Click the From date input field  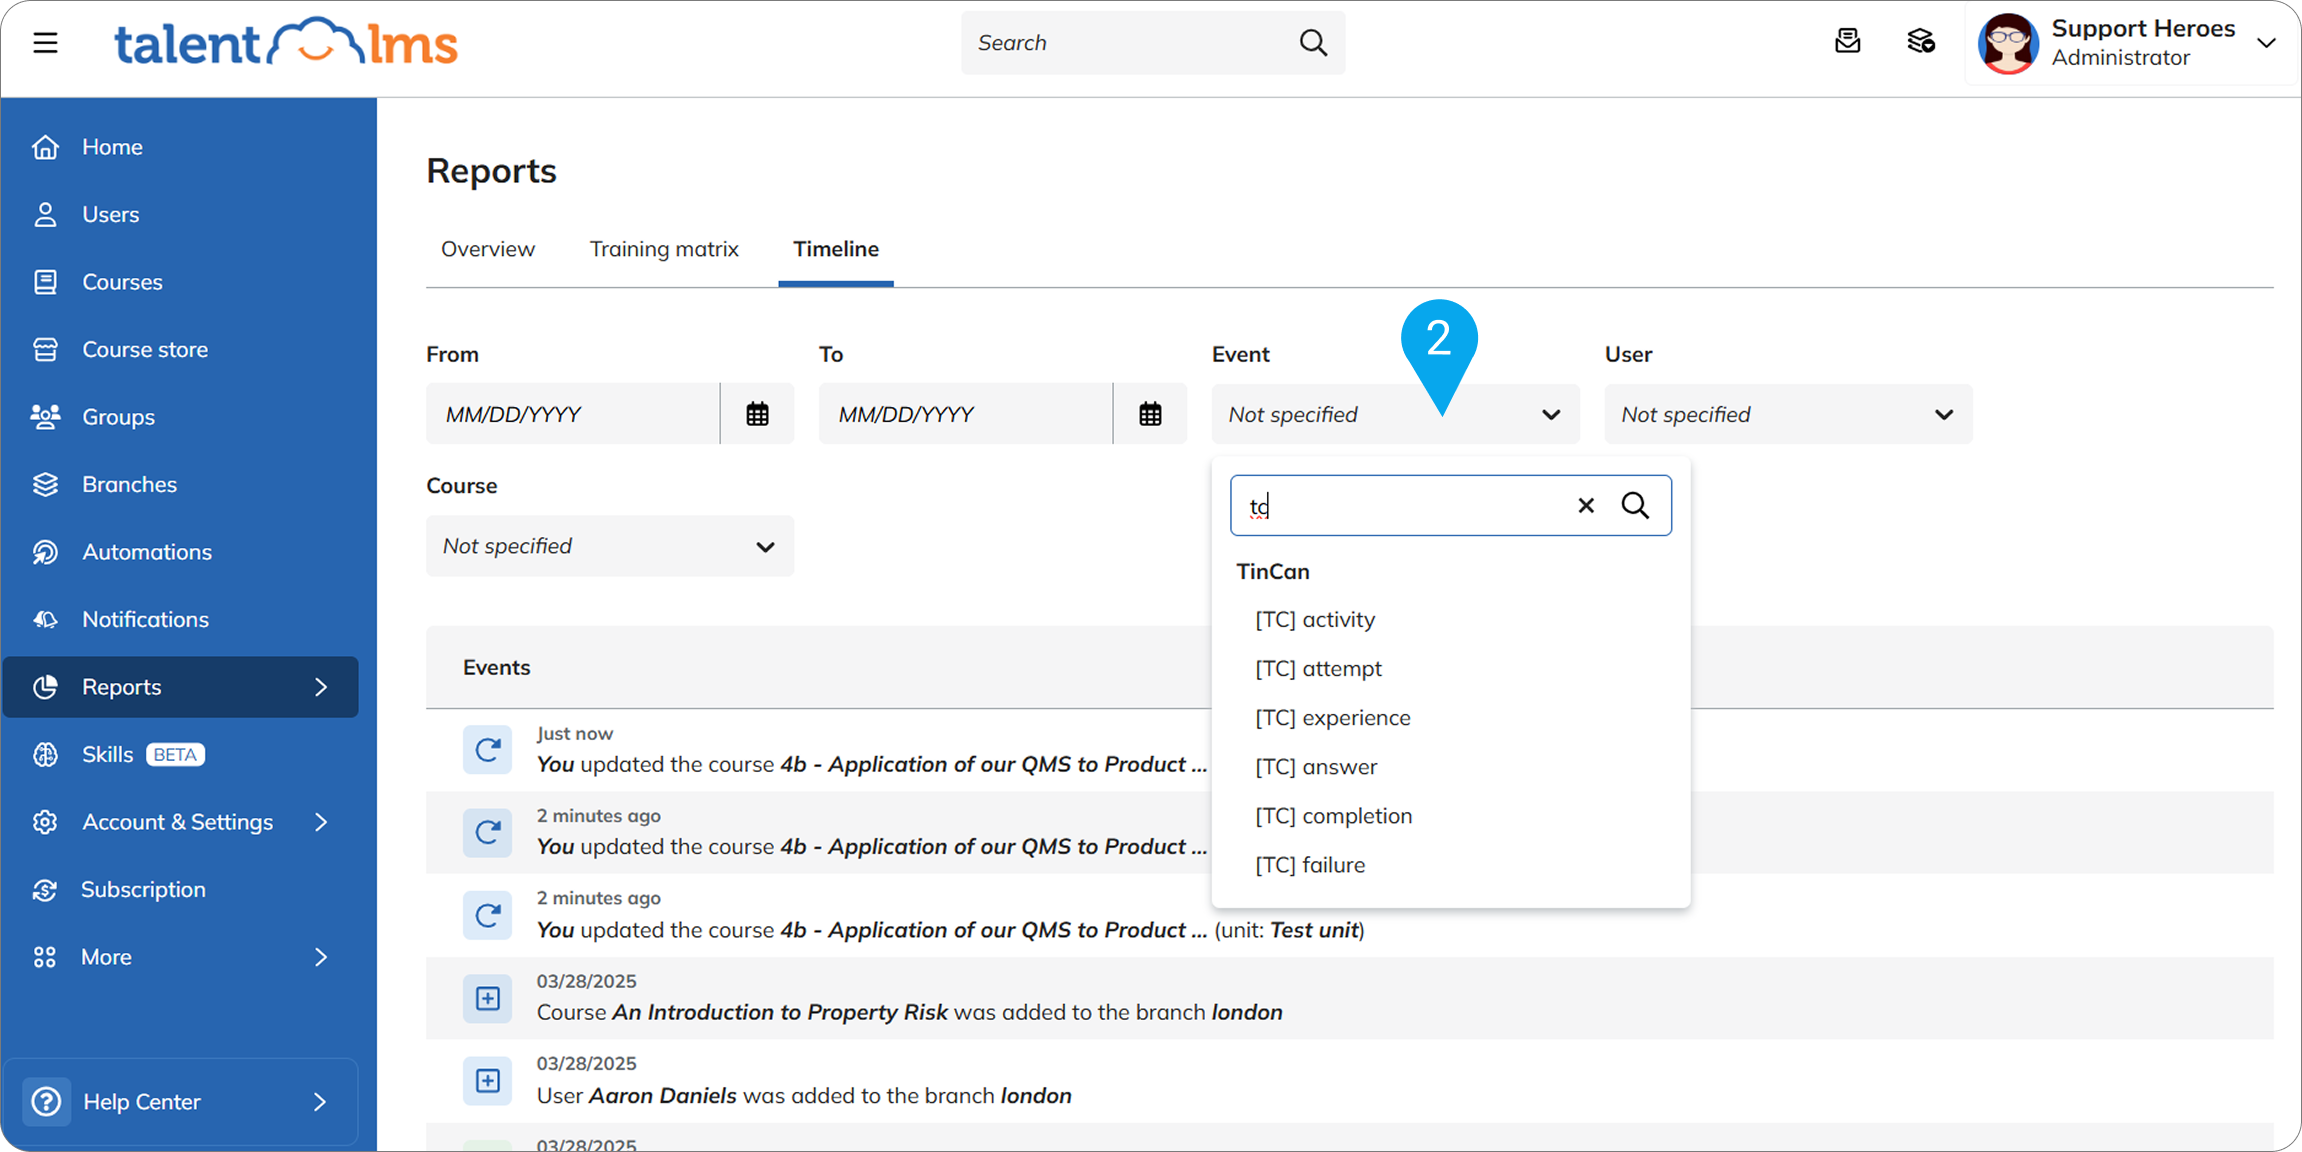[573, 414]
